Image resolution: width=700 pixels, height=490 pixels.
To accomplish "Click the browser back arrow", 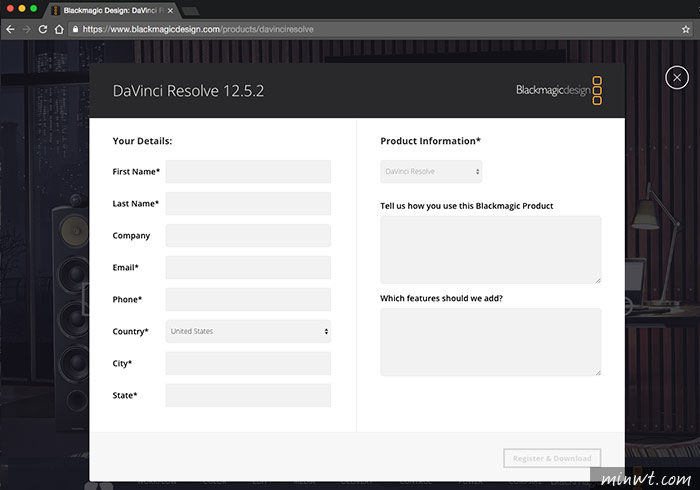I will pos(10,29).
